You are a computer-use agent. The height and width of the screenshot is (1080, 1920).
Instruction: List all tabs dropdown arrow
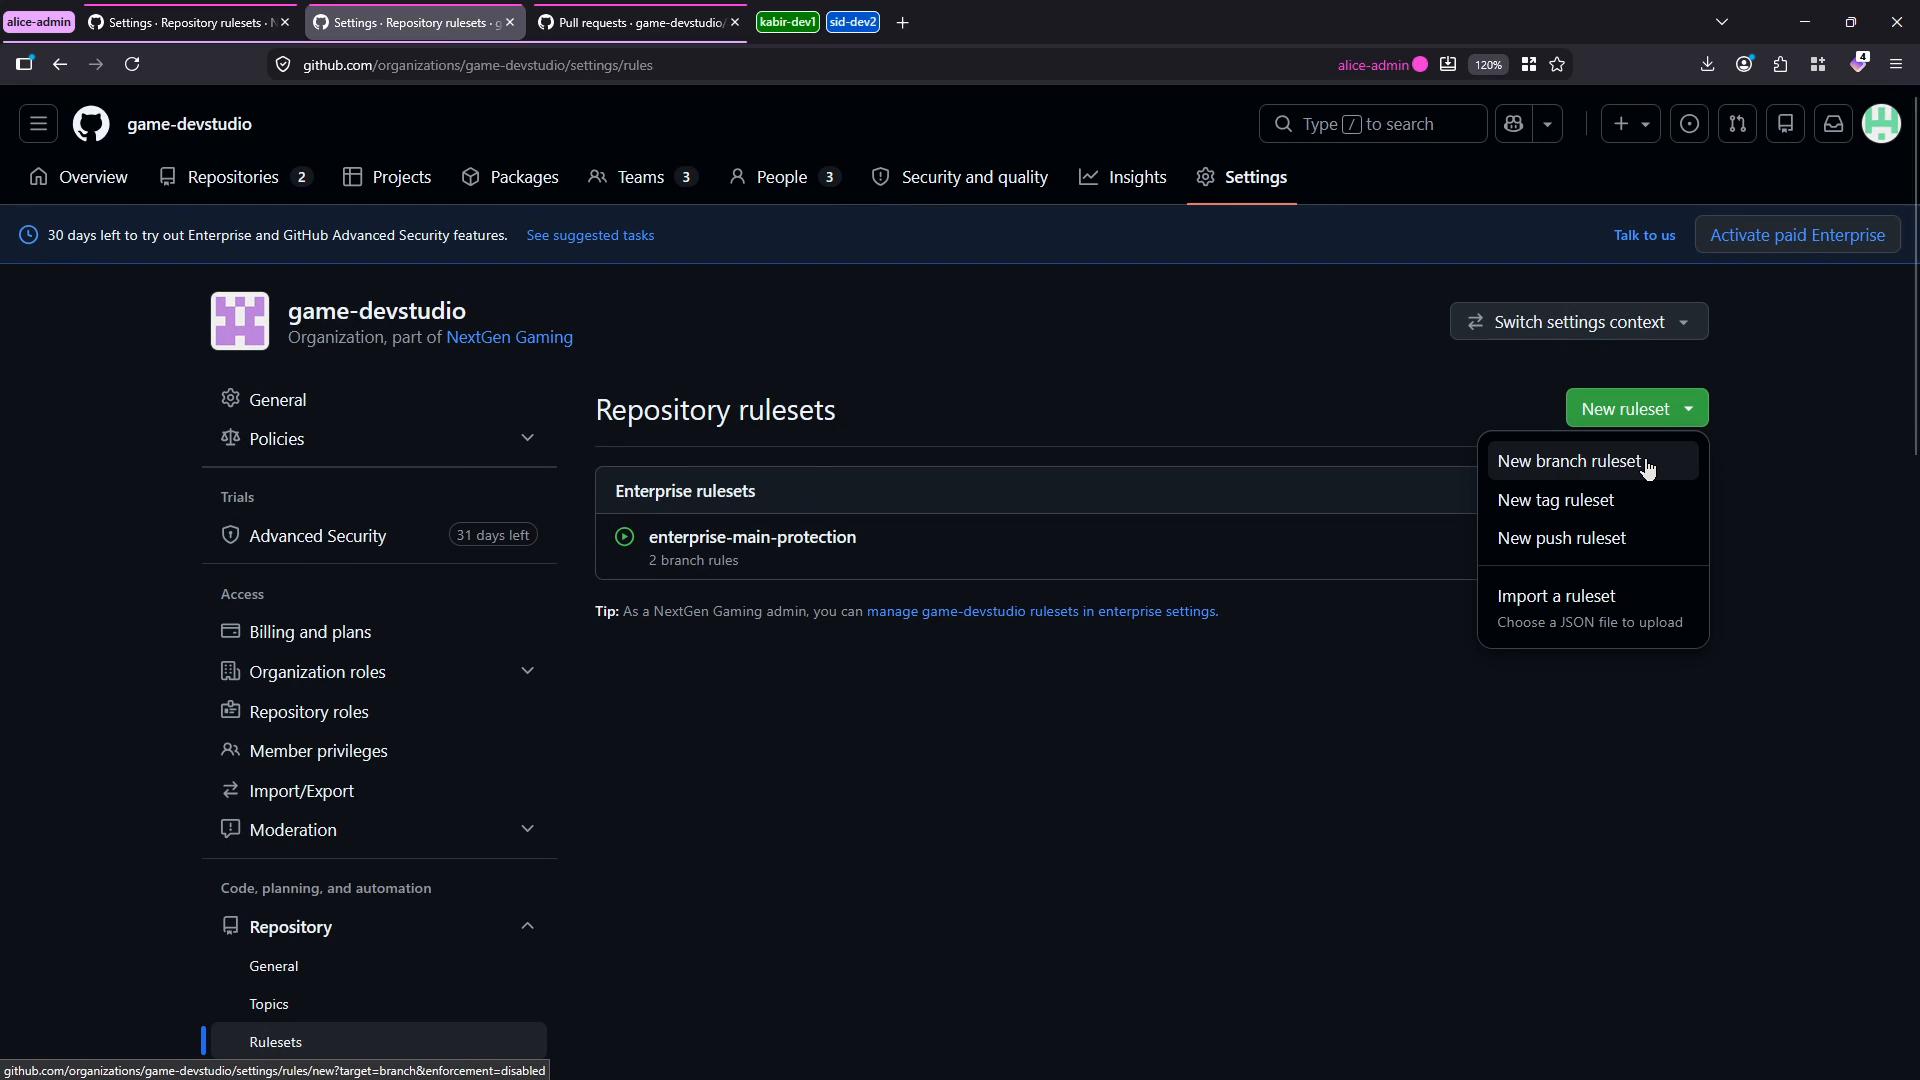pyautogui.click(x=1722, y=22)
